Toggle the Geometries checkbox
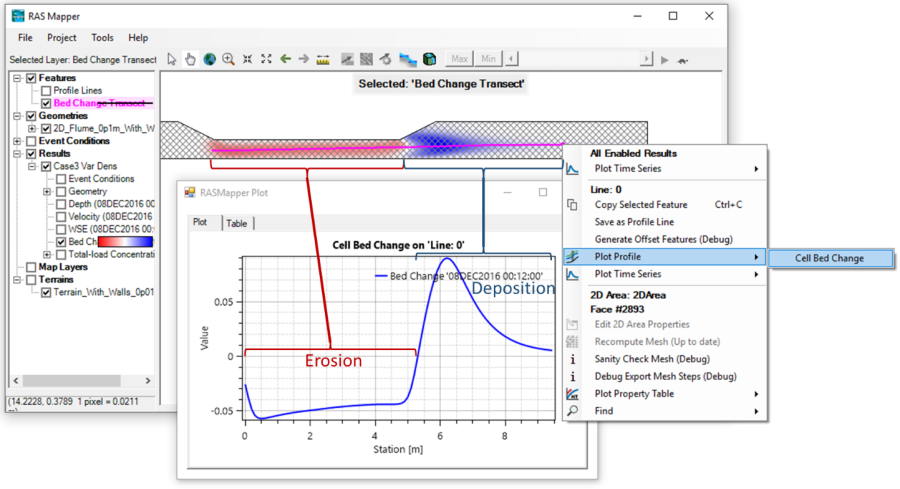 pos(32,116)
